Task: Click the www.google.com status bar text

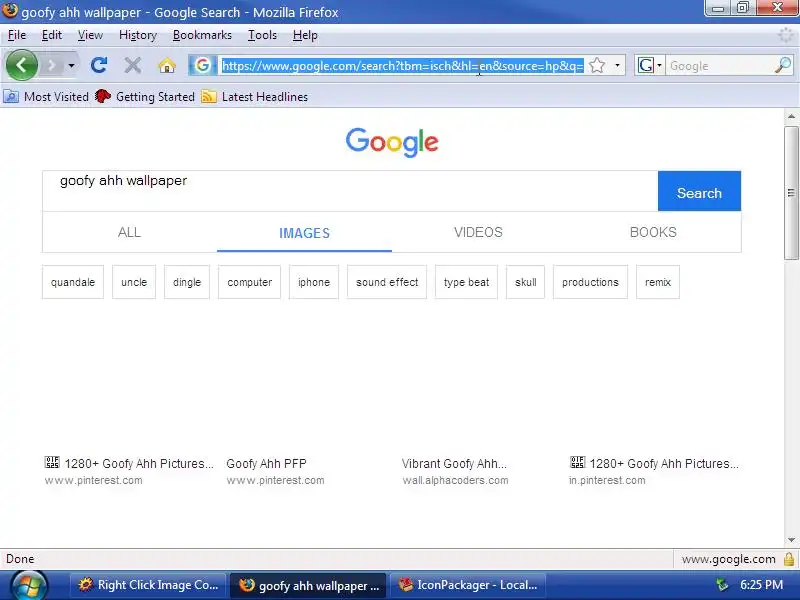Action: coord(729,559)
